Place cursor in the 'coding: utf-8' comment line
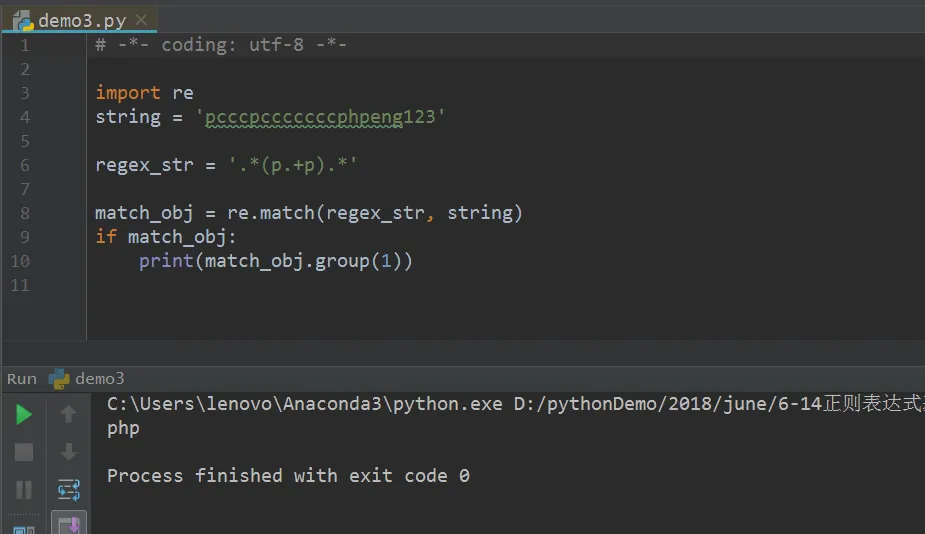The image size is (925, 534). click(221, 45)
